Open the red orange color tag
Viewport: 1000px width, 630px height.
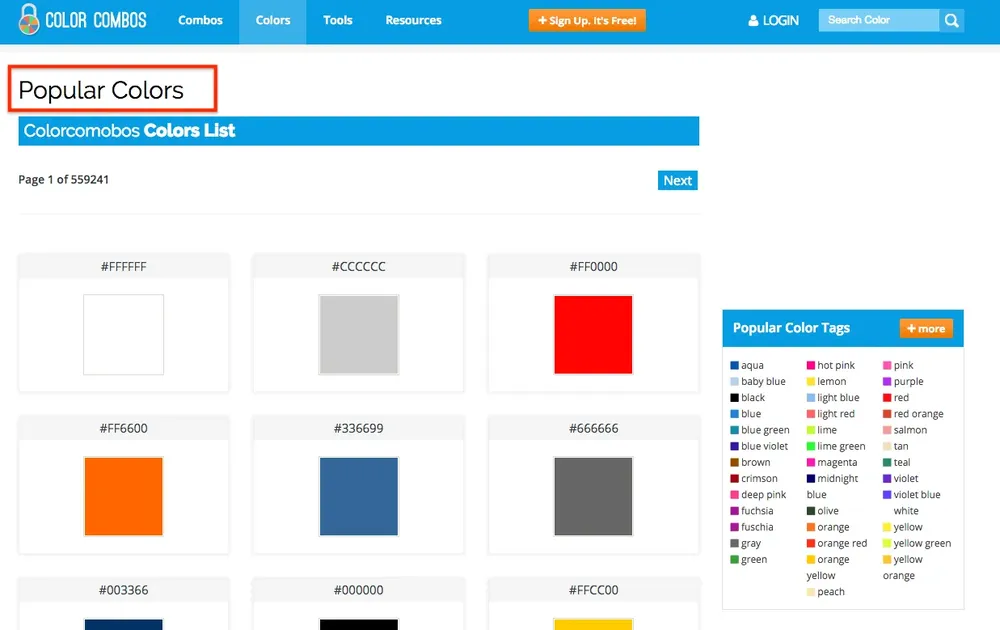click(918, 414)
